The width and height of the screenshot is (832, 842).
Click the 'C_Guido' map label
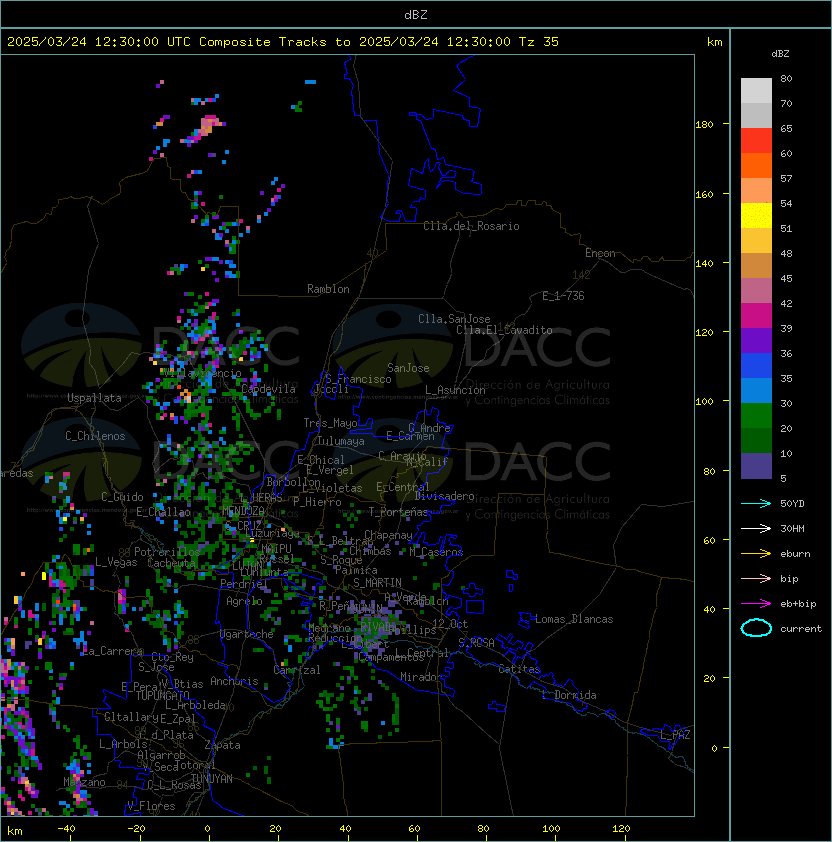tap(122, 497)
